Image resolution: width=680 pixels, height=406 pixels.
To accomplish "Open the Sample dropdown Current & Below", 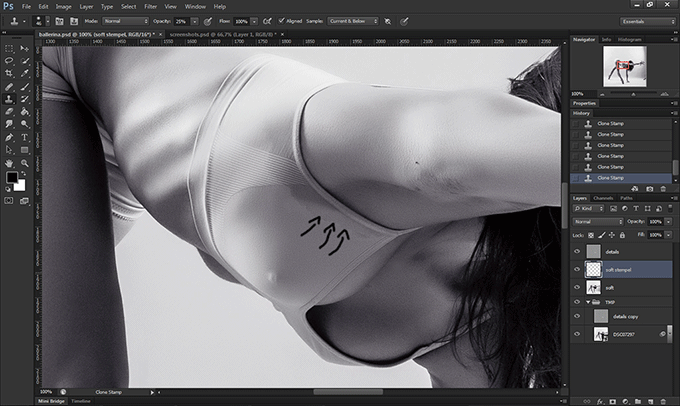I will [353, 21].
